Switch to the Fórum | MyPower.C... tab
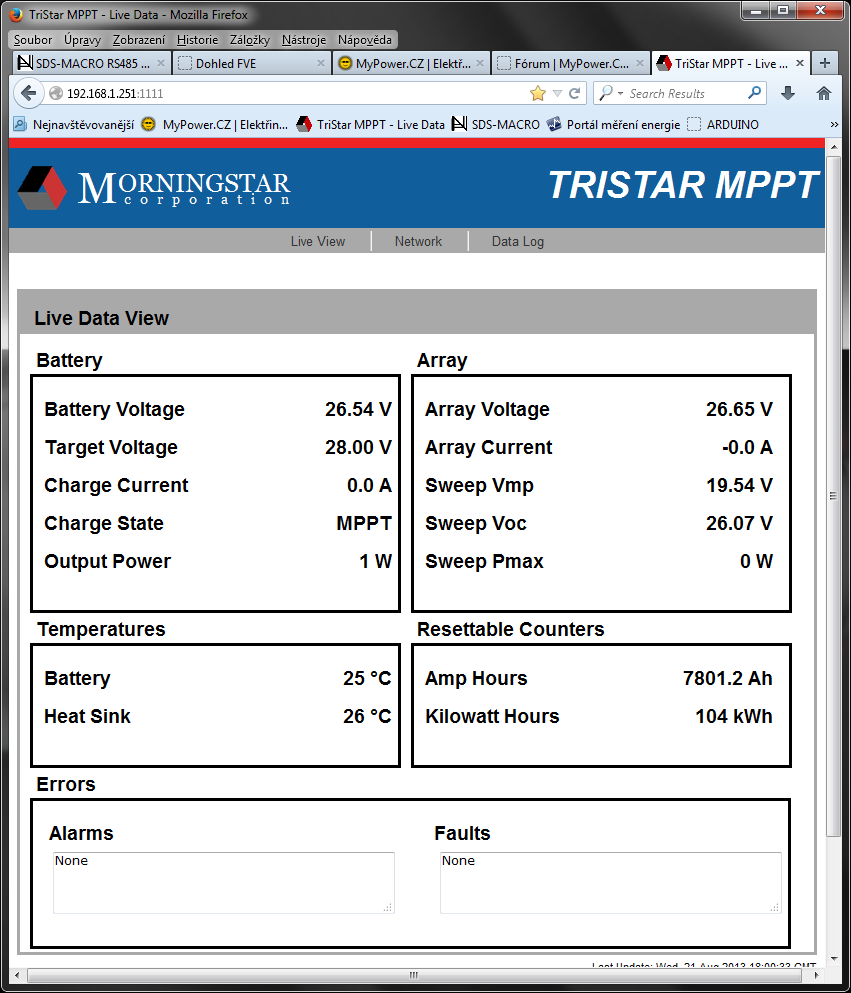 point(570,63)
